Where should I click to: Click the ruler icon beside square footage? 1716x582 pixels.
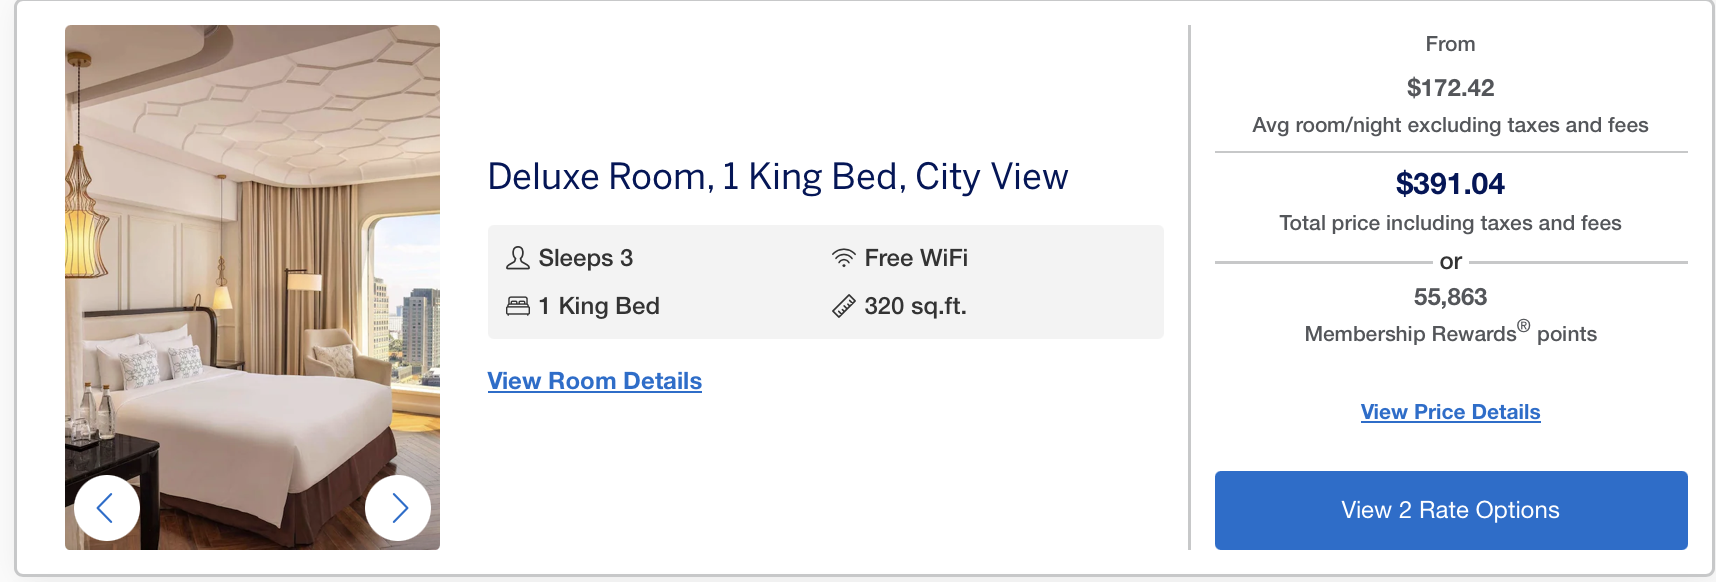coord(844,306)
